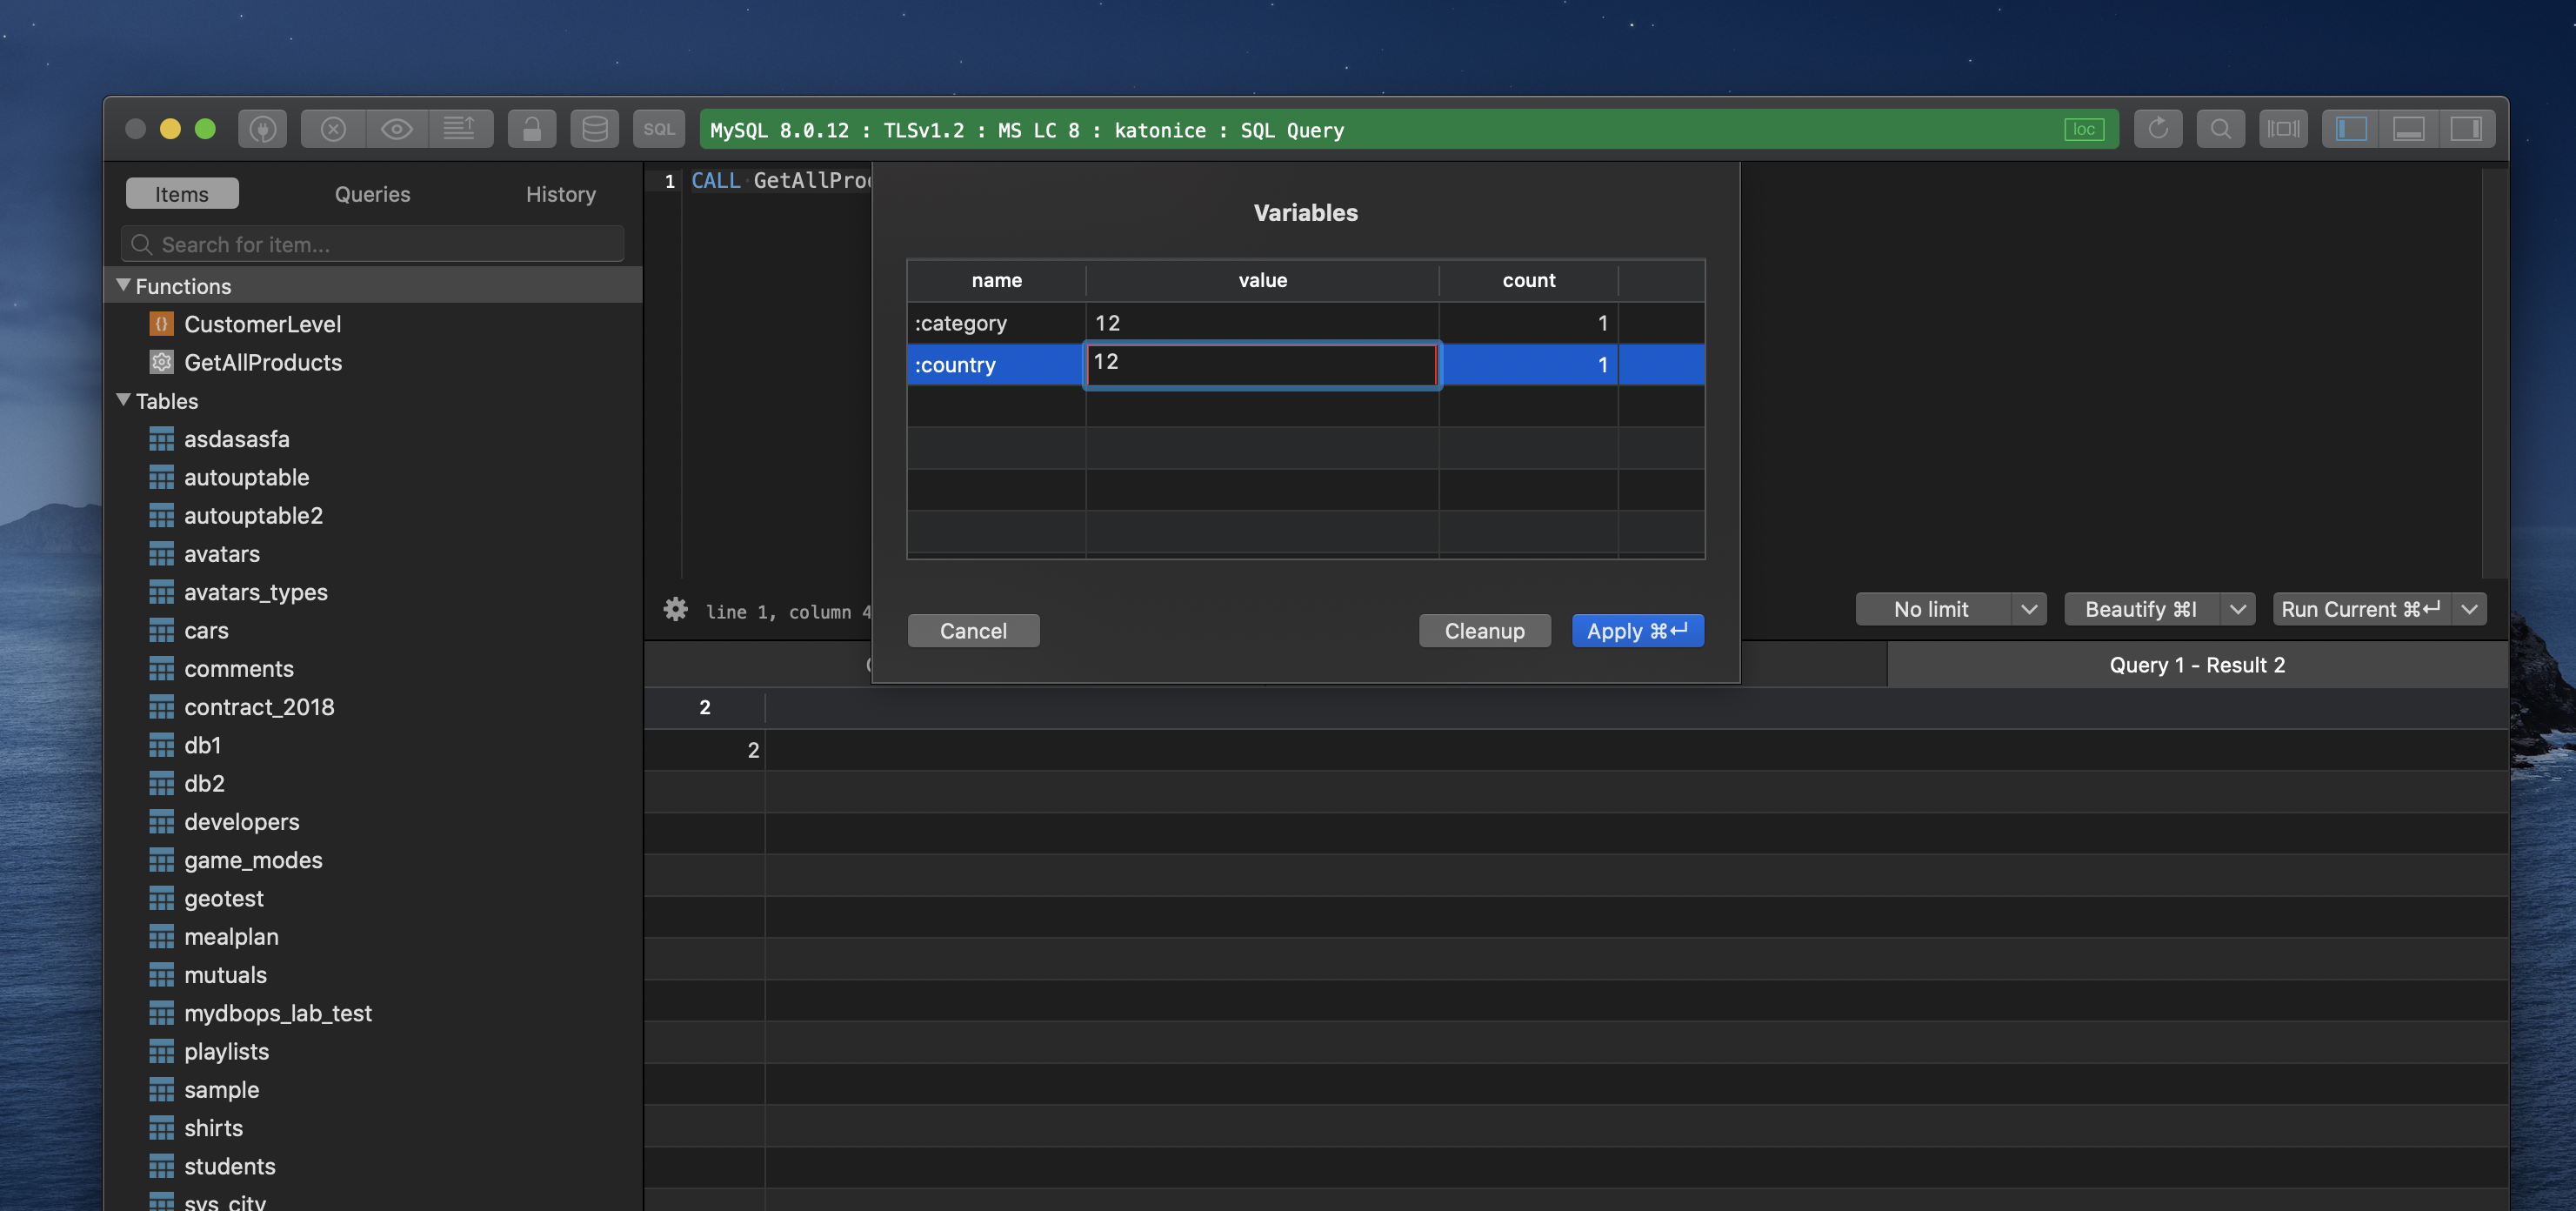Click the SQL editor button
The height and width of the screenshot is (1211, 2576).
pos(659,129)
